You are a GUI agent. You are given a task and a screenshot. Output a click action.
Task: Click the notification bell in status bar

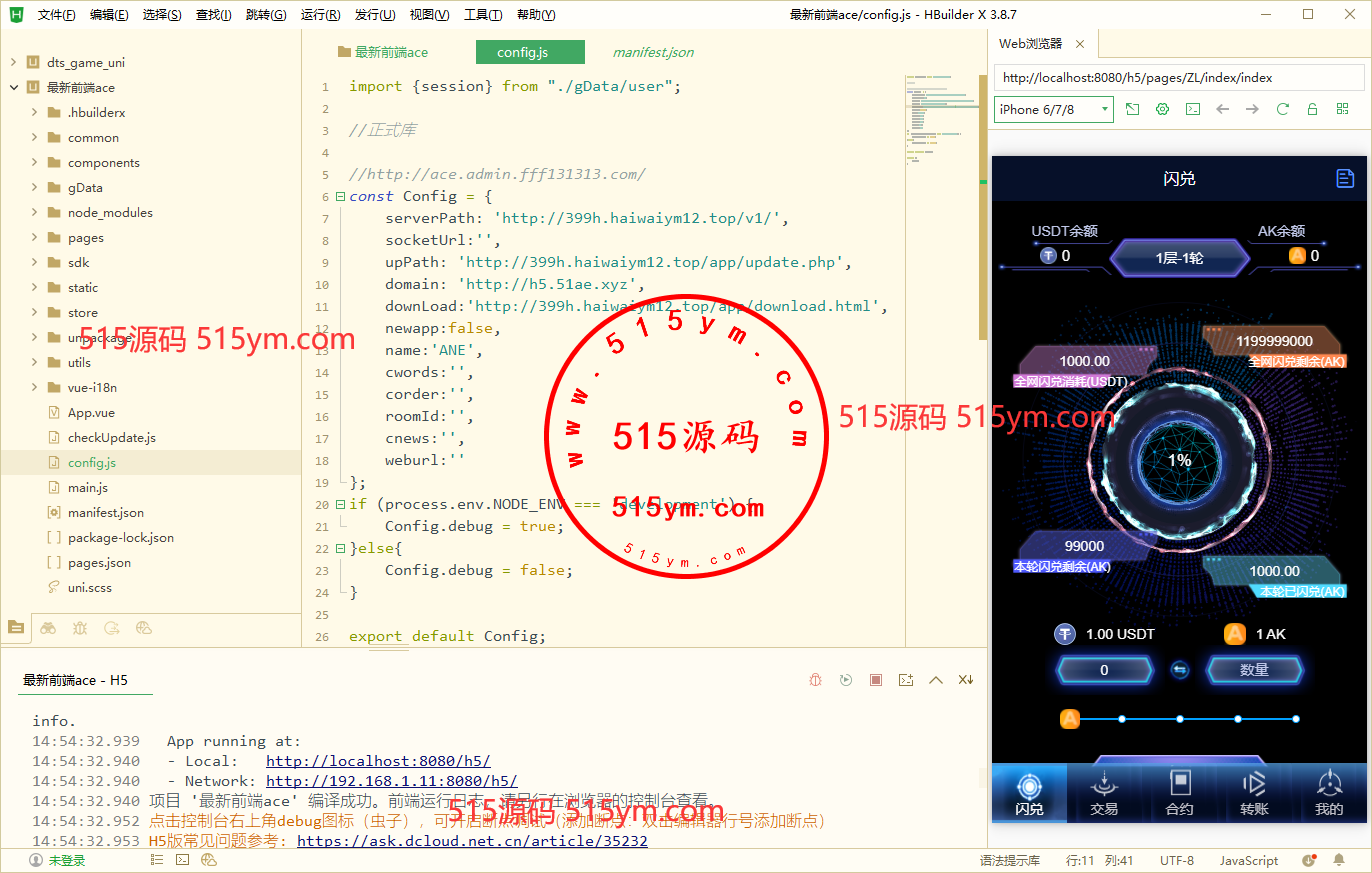click(1340, 860)
